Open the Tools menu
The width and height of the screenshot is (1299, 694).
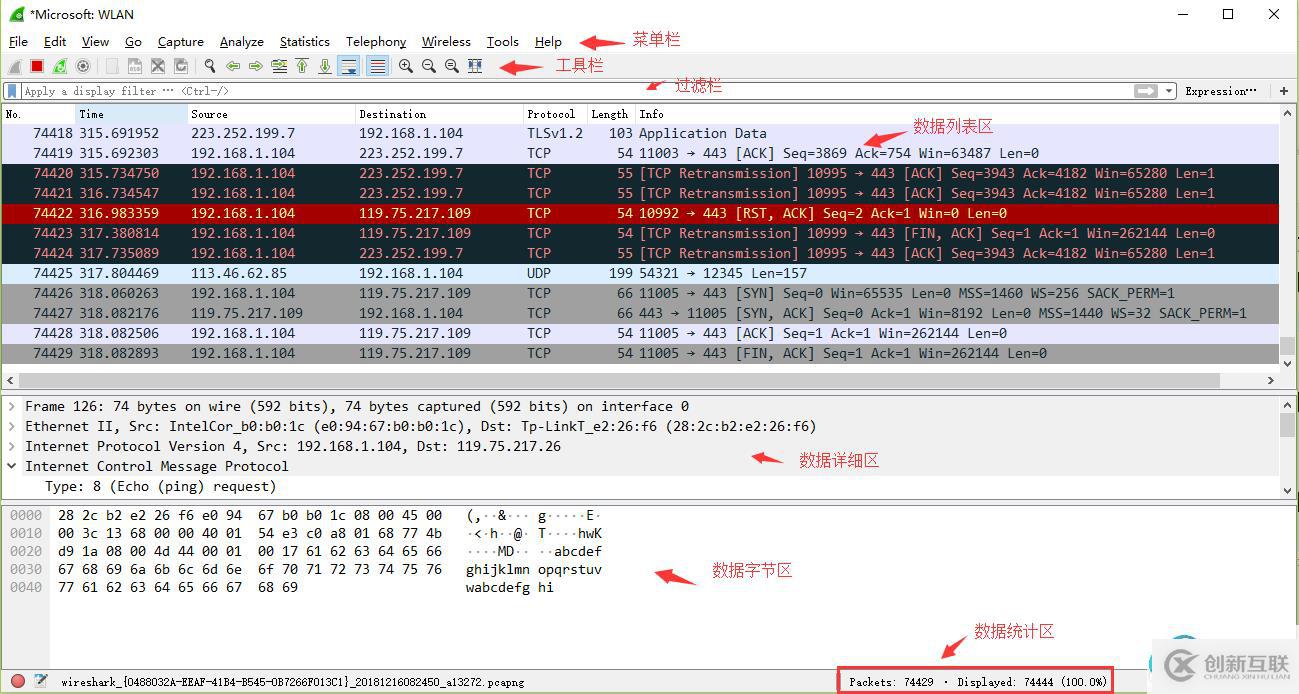(x=503, y=42)
